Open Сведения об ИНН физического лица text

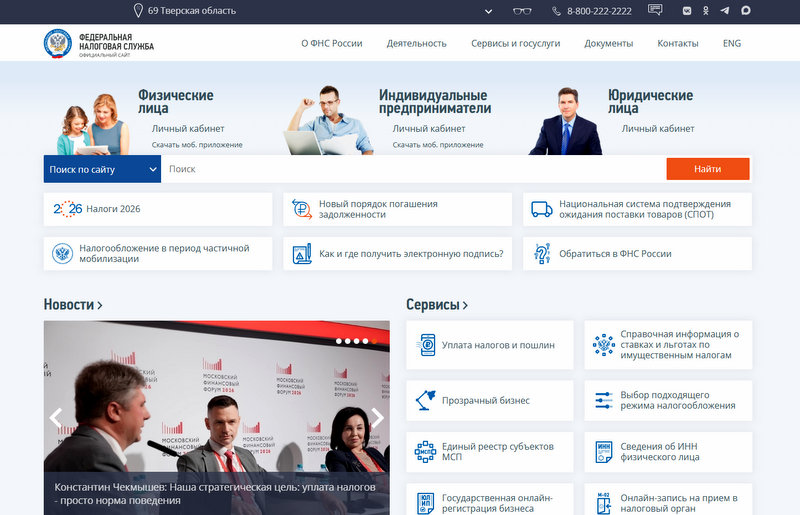[660, 452]
